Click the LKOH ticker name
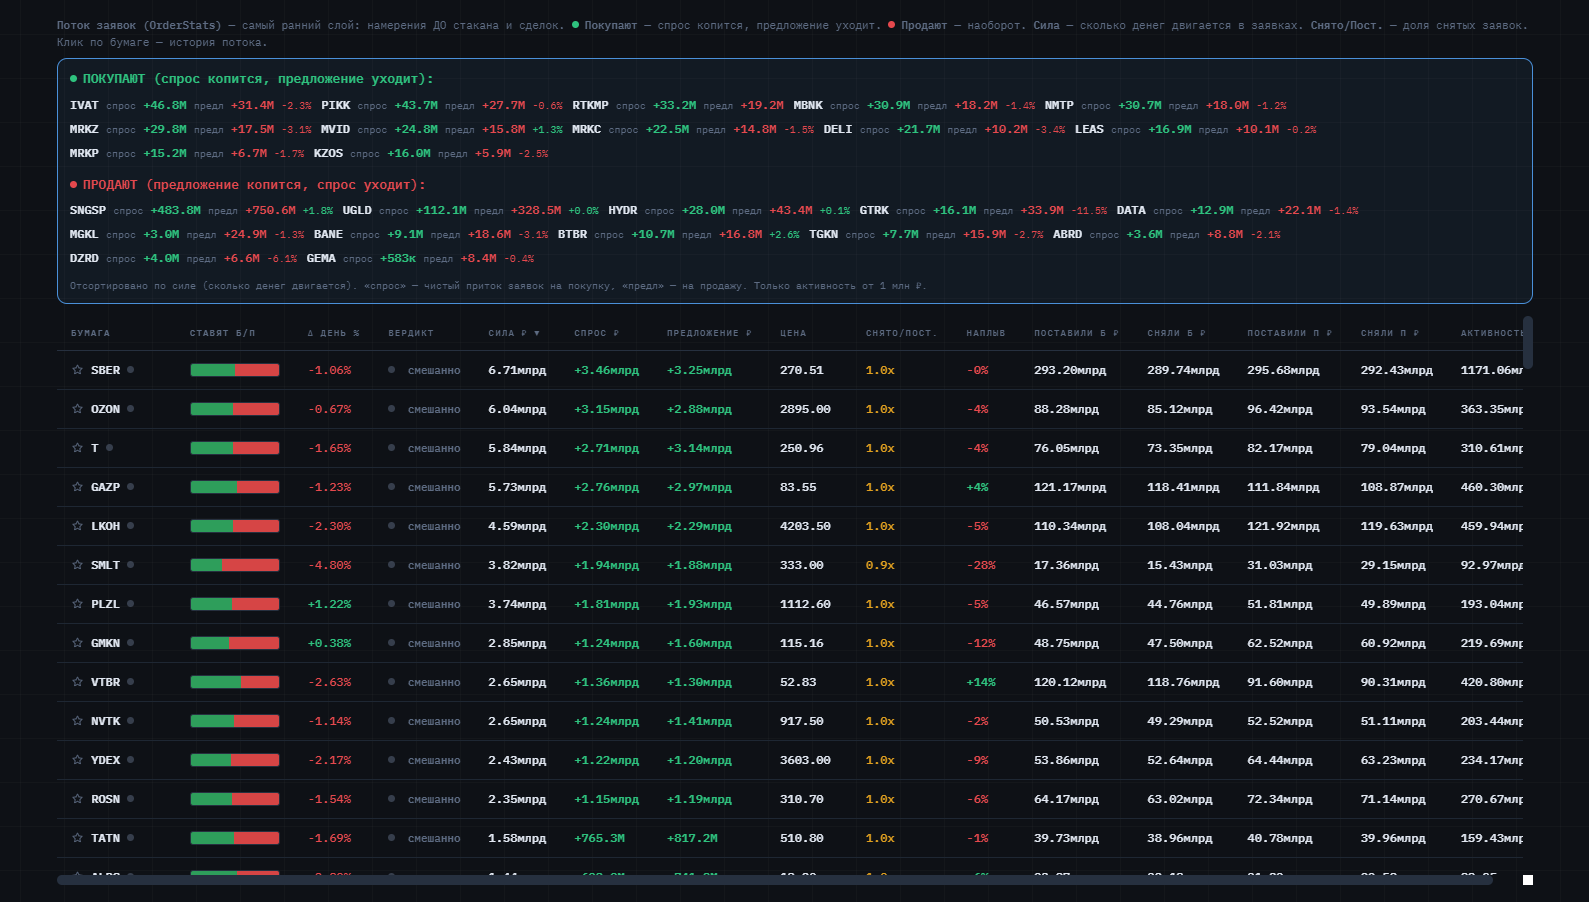This screenshot has height=902, width=1589. pyautogui.click(x=105, y=526)
